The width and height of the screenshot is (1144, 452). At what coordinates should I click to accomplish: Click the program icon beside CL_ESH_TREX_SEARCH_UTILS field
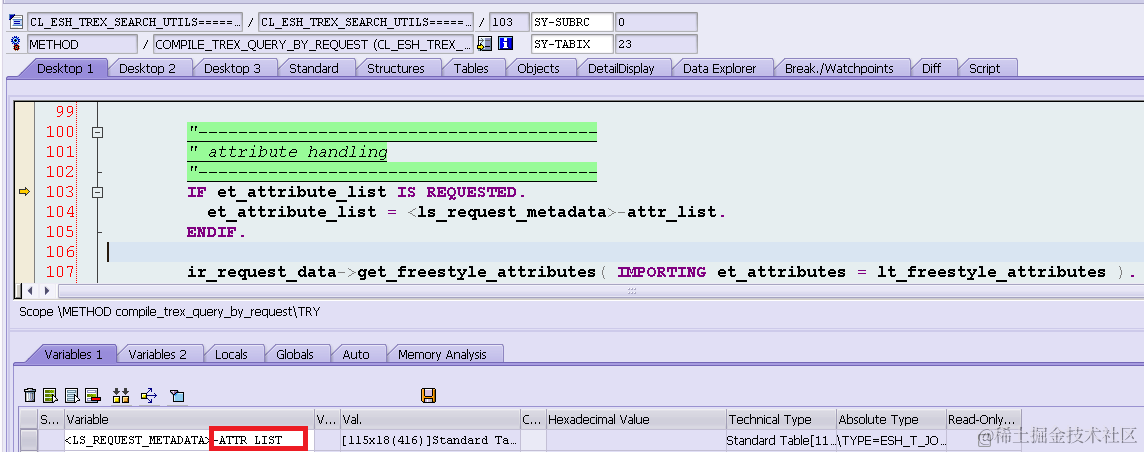tap(16, 22)
